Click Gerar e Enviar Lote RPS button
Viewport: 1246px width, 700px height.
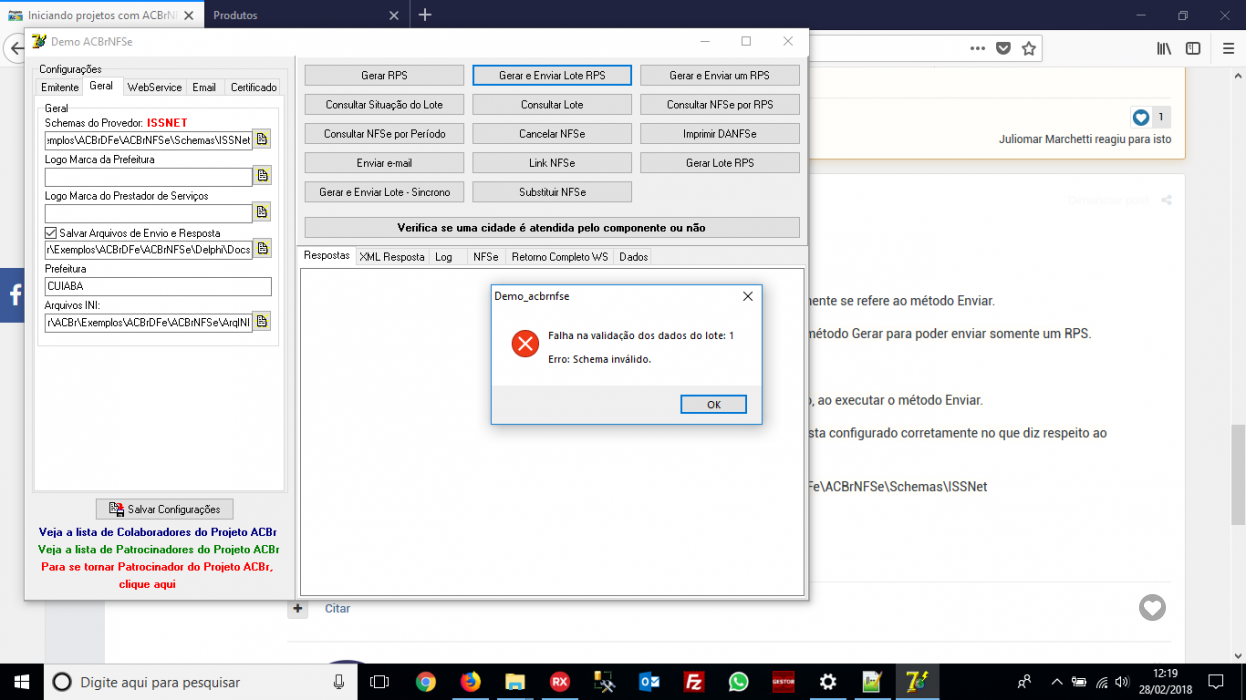pos(552,75)
